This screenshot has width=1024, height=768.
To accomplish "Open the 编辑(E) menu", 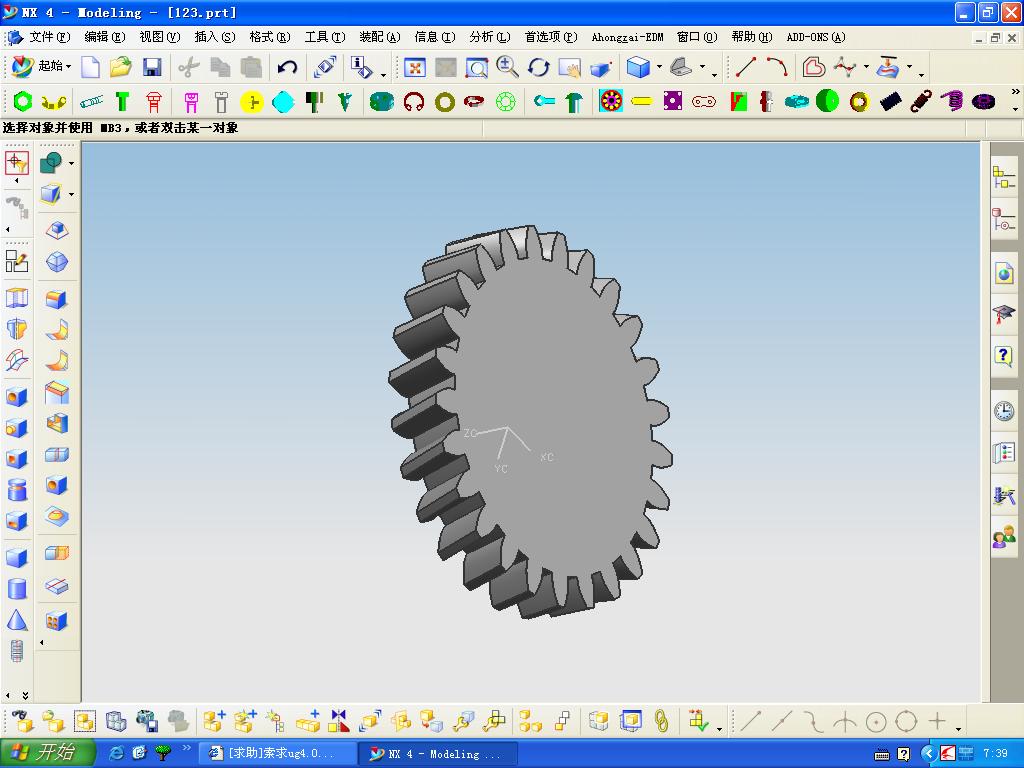I will 104,37.
